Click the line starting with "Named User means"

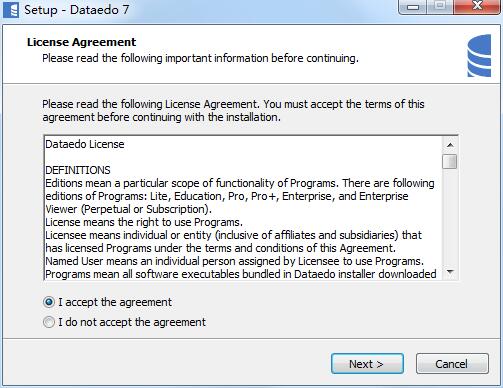[x=235, y=261]
